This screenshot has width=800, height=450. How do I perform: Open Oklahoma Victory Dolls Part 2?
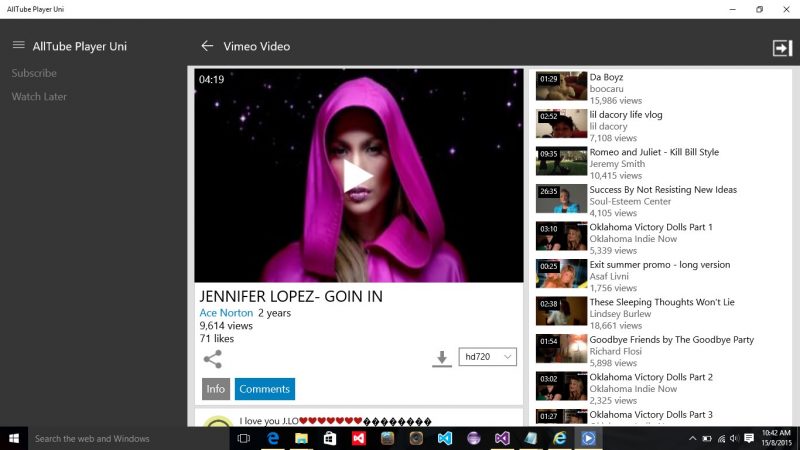click(651, 377)
